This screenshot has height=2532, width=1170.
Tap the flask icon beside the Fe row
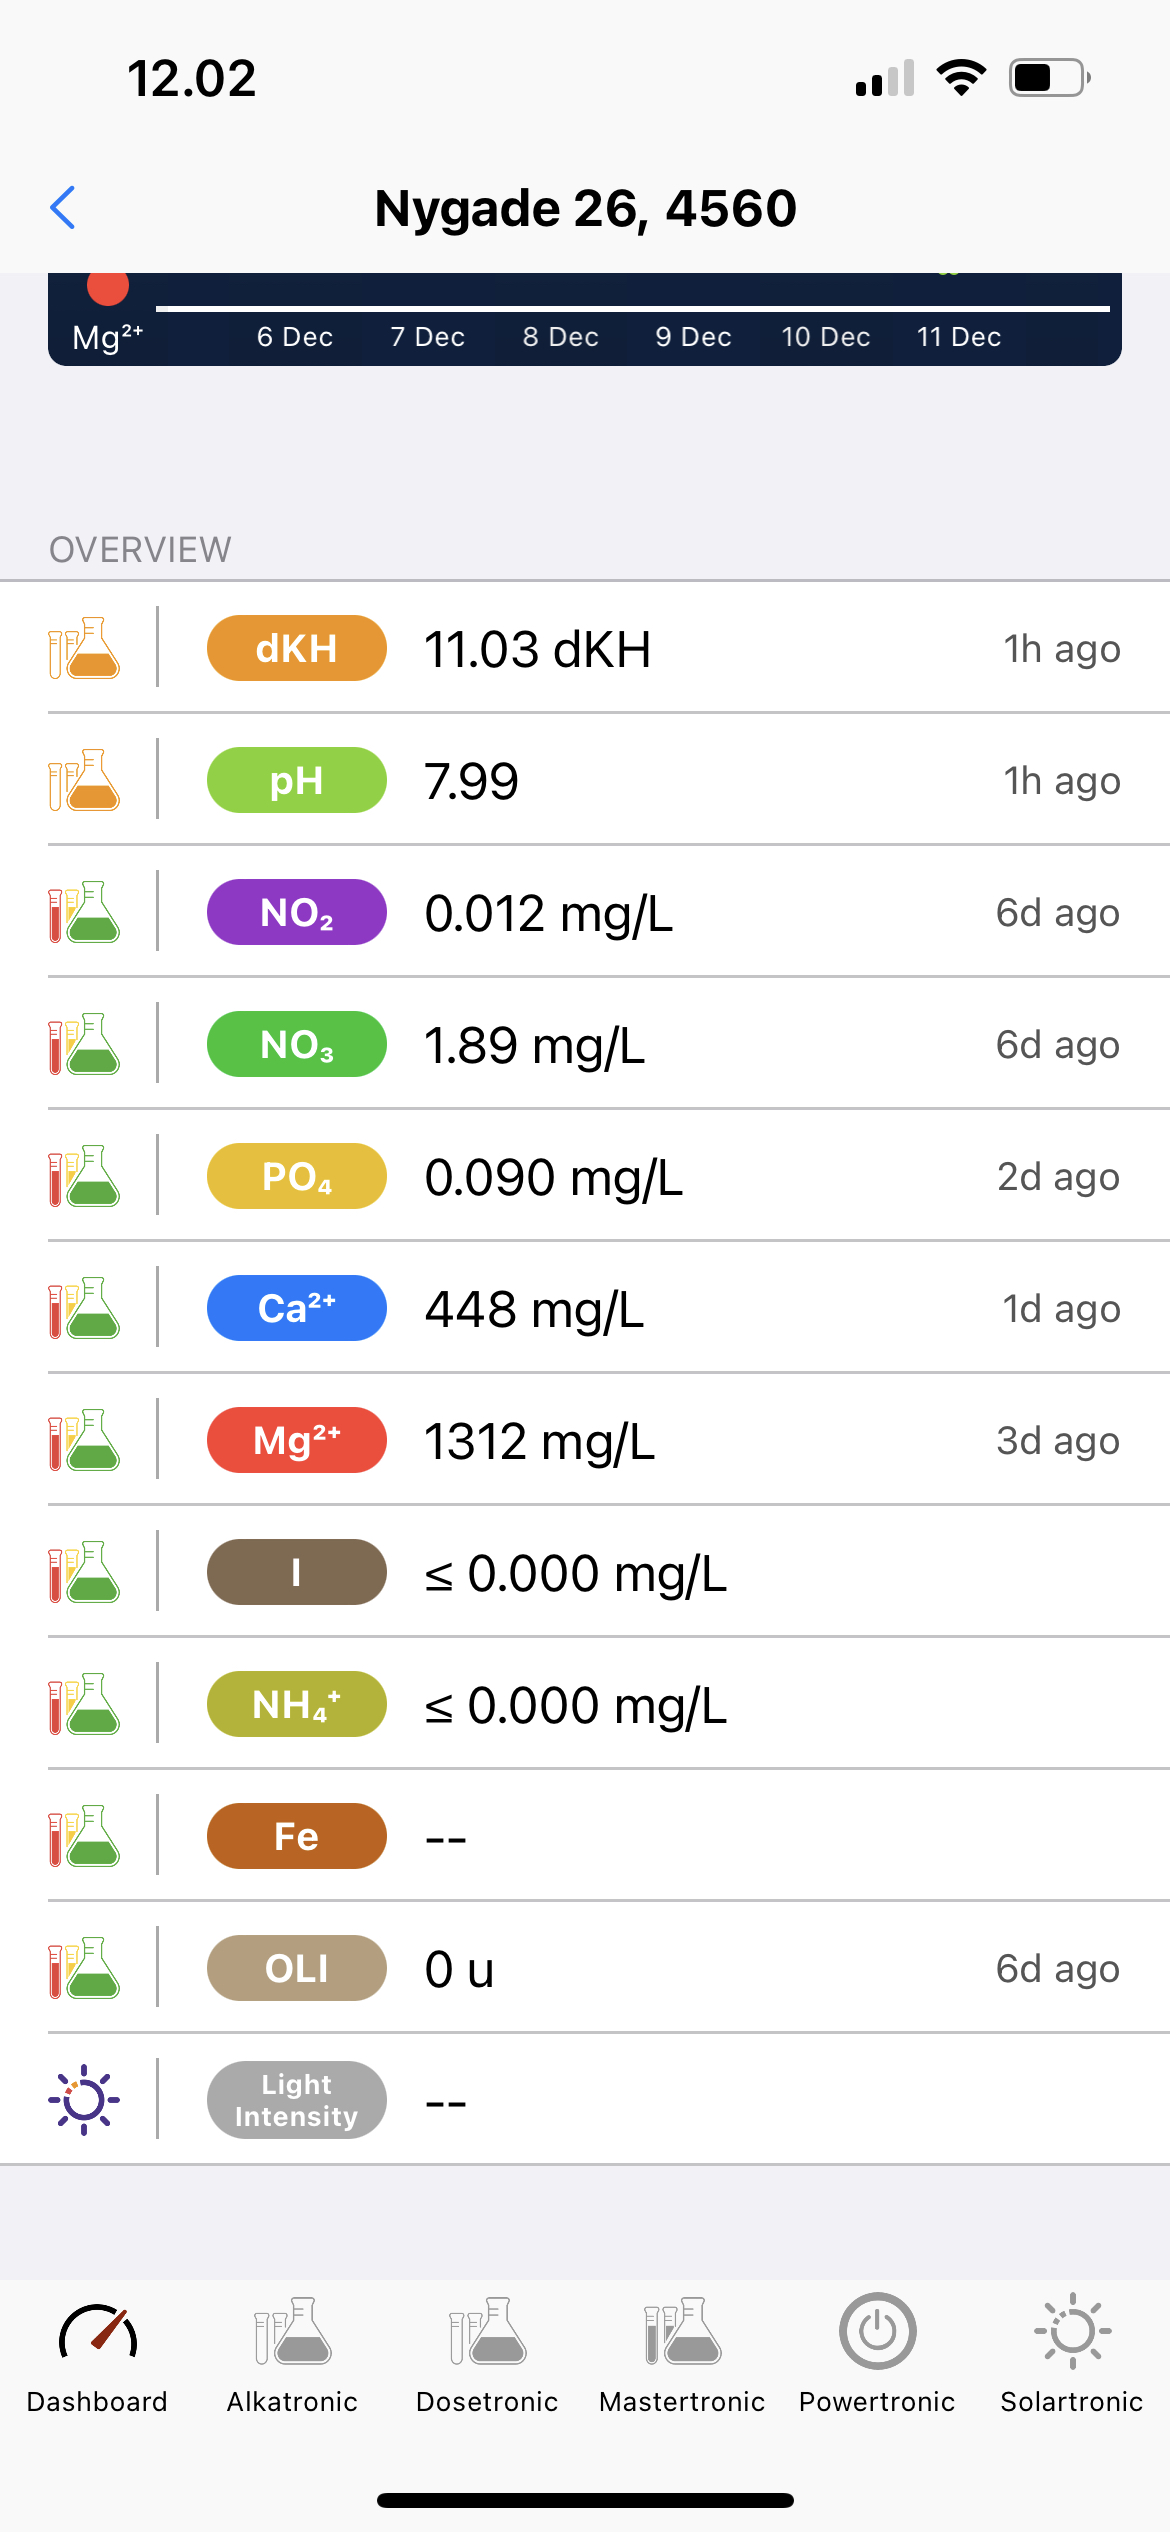(x=84, y=1836)
